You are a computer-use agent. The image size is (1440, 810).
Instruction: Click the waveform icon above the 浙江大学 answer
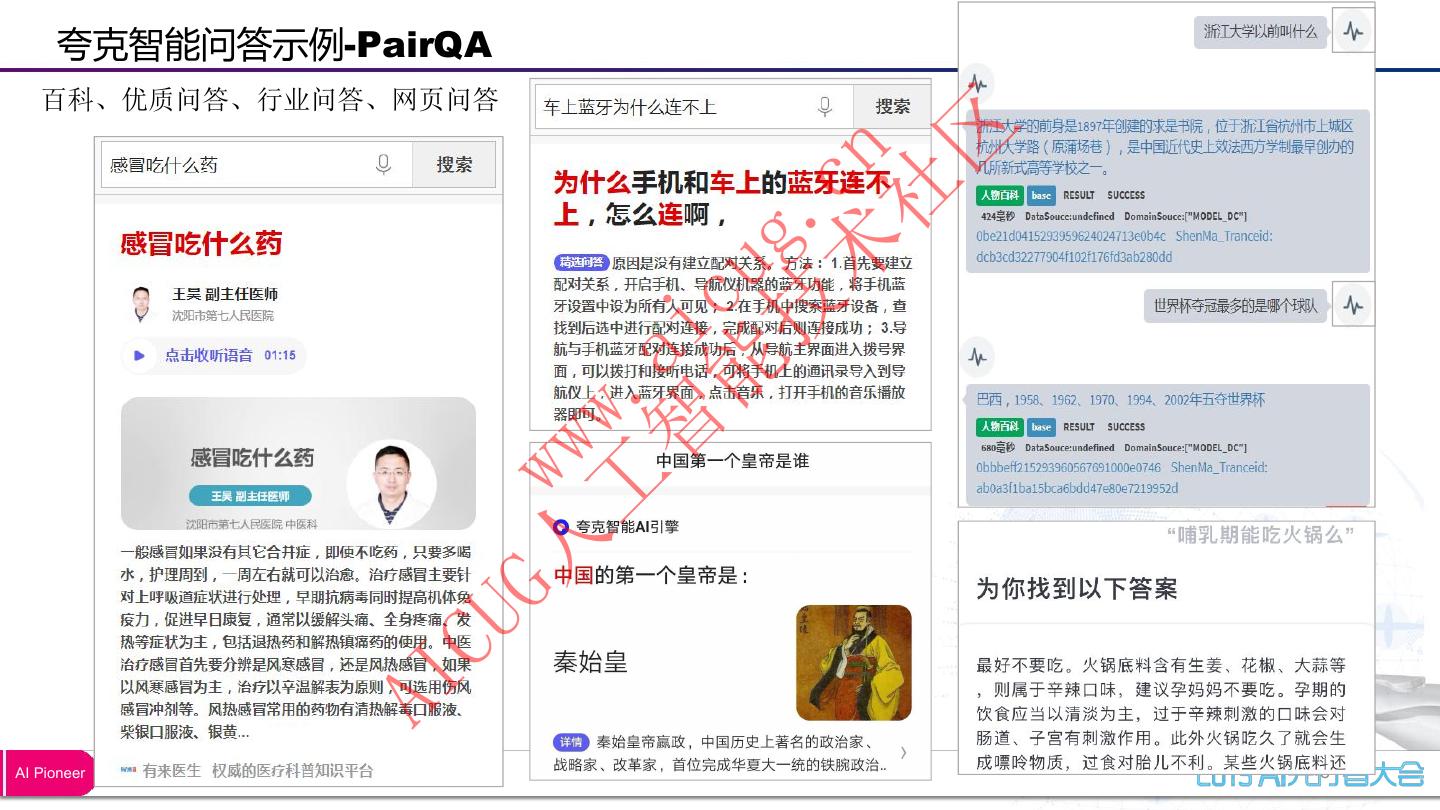point(977,85)
